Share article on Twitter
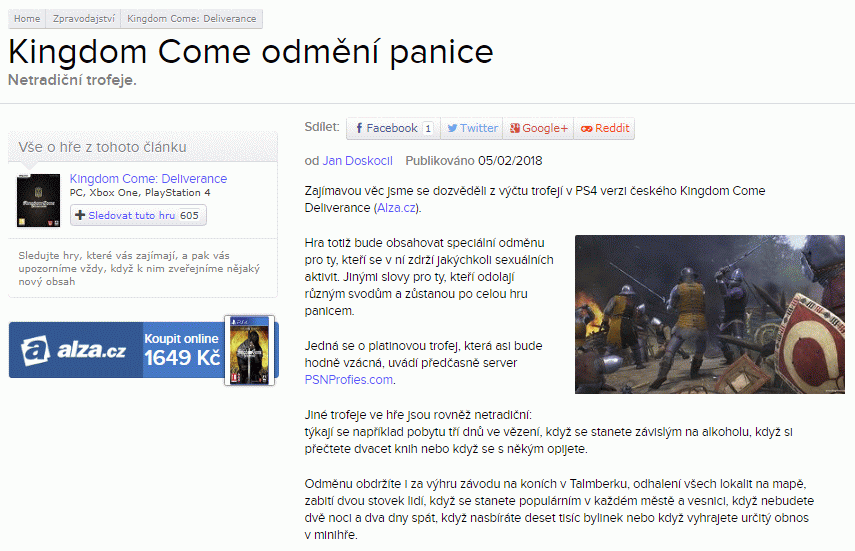Viewport: 855px width, 551px height. (x=472, y=128)
